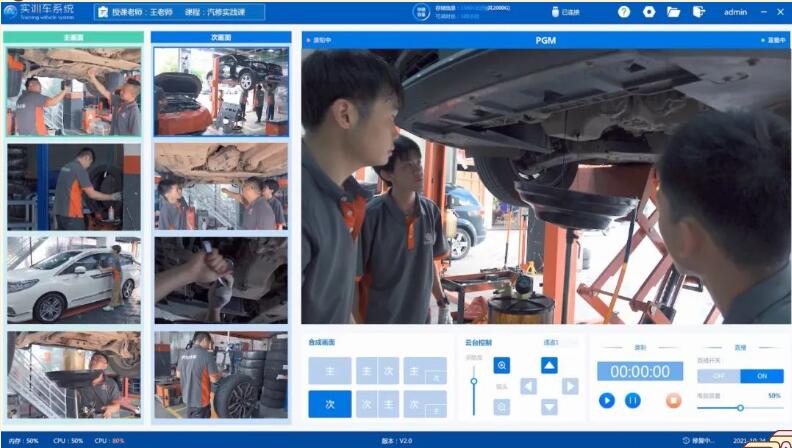Click the logout exit icon
The width and height of the screenshot is (792, 448).
(699, 12)
